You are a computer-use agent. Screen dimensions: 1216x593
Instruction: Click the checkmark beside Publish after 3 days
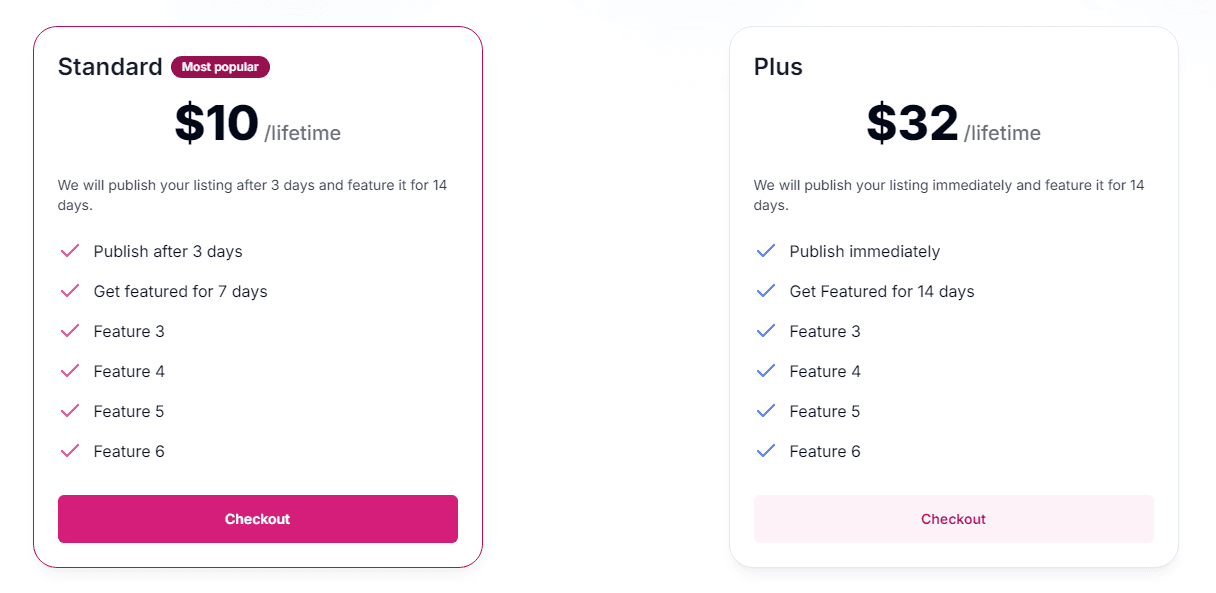pyautogui.click(x=70, y=251)
